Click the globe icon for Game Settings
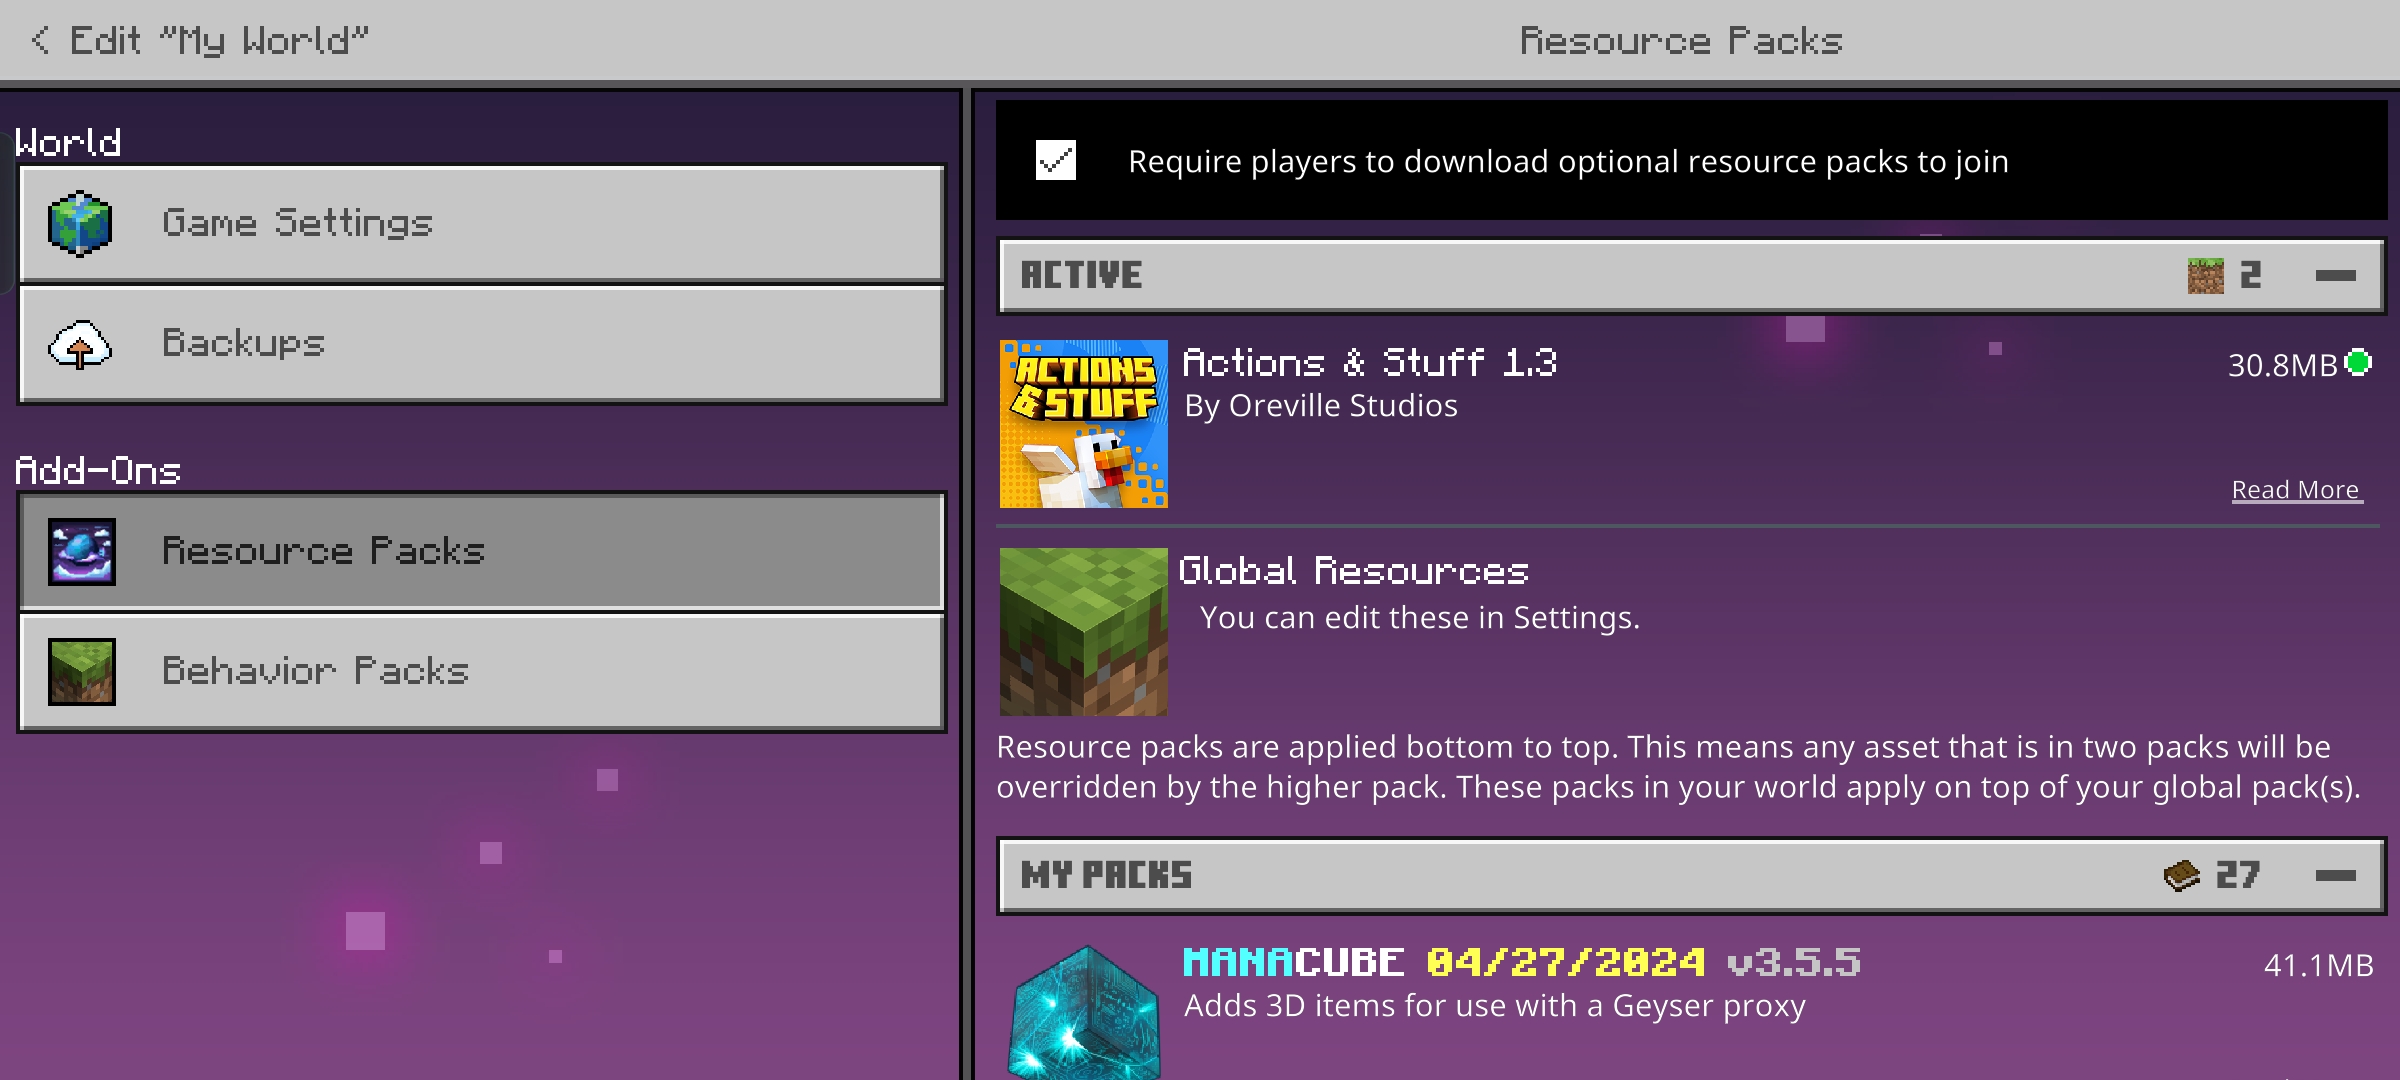Image resolution: width=2400 pixels, height=1080 pixels. 80,224
